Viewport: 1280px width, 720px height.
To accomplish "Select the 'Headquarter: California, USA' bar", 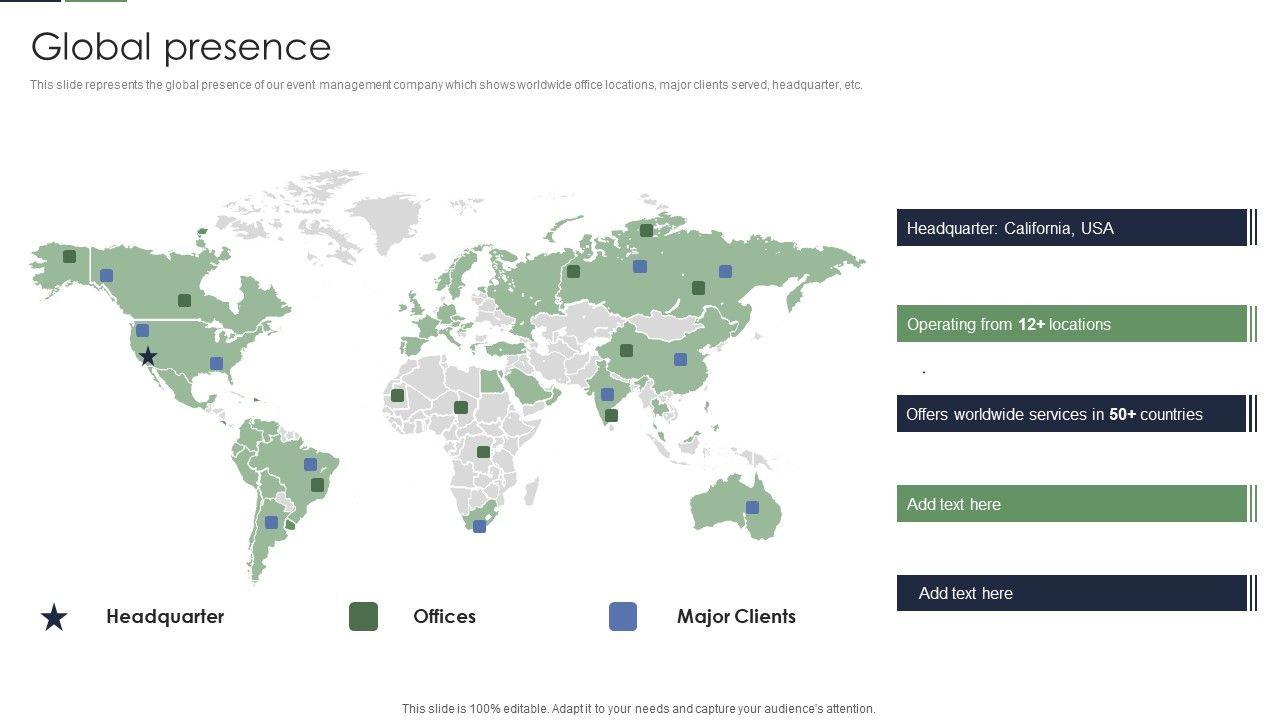I will pos(1071,228).
